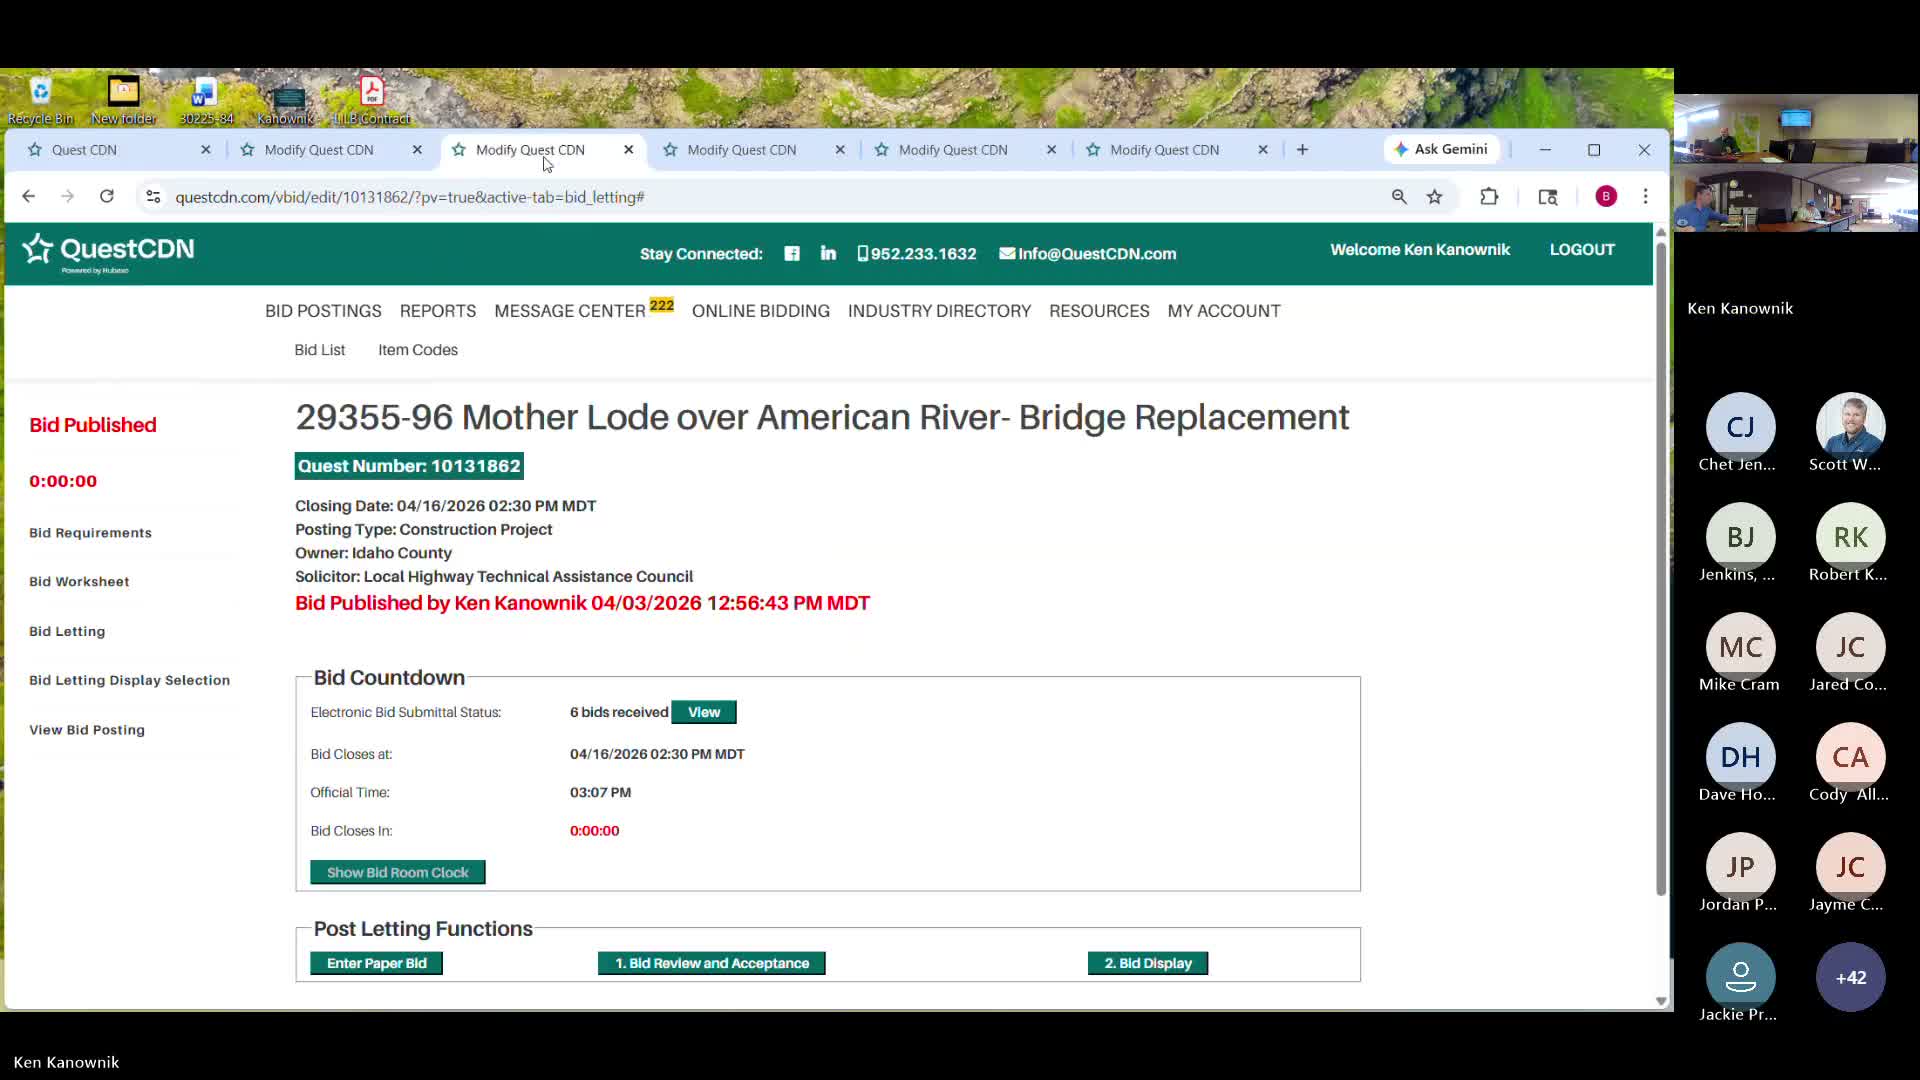Click LOGOUT link
The width and height of the screenshot is (1920, 1080).
(x=1582, y=250)
